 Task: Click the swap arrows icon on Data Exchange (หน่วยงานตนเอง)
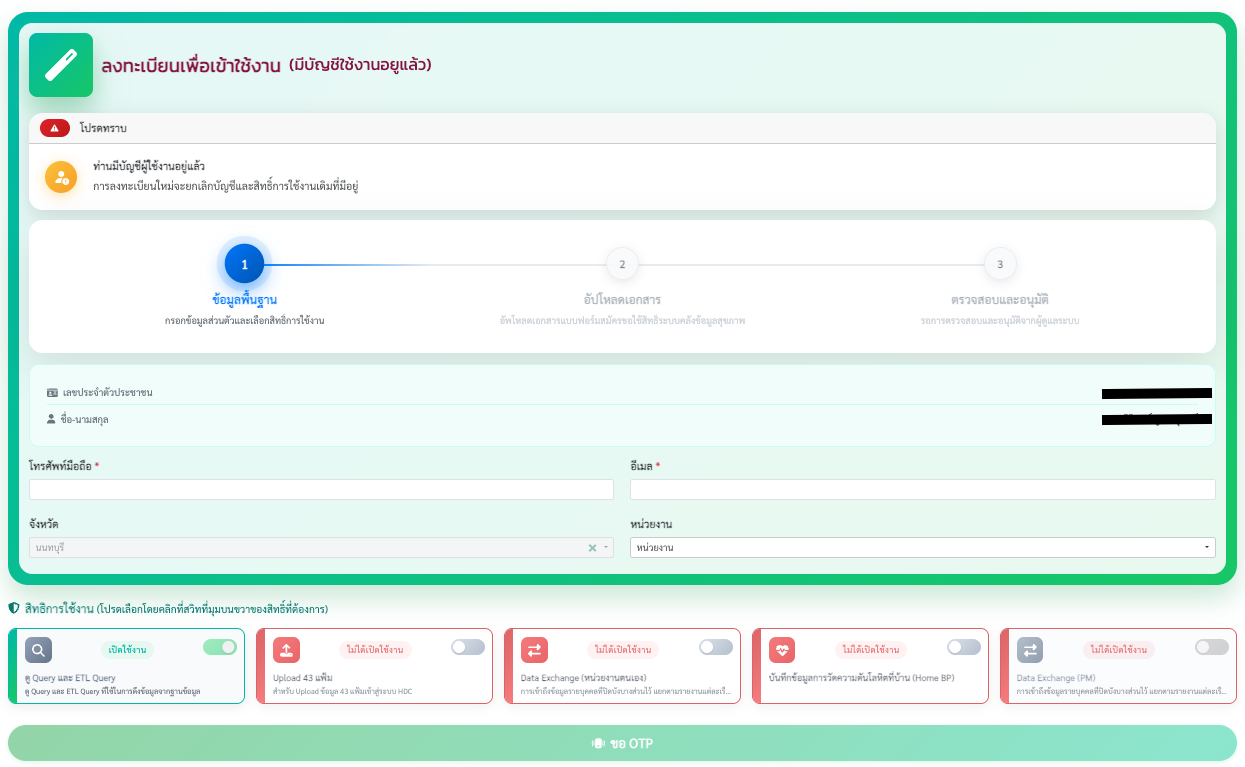(x=534, y=650)
